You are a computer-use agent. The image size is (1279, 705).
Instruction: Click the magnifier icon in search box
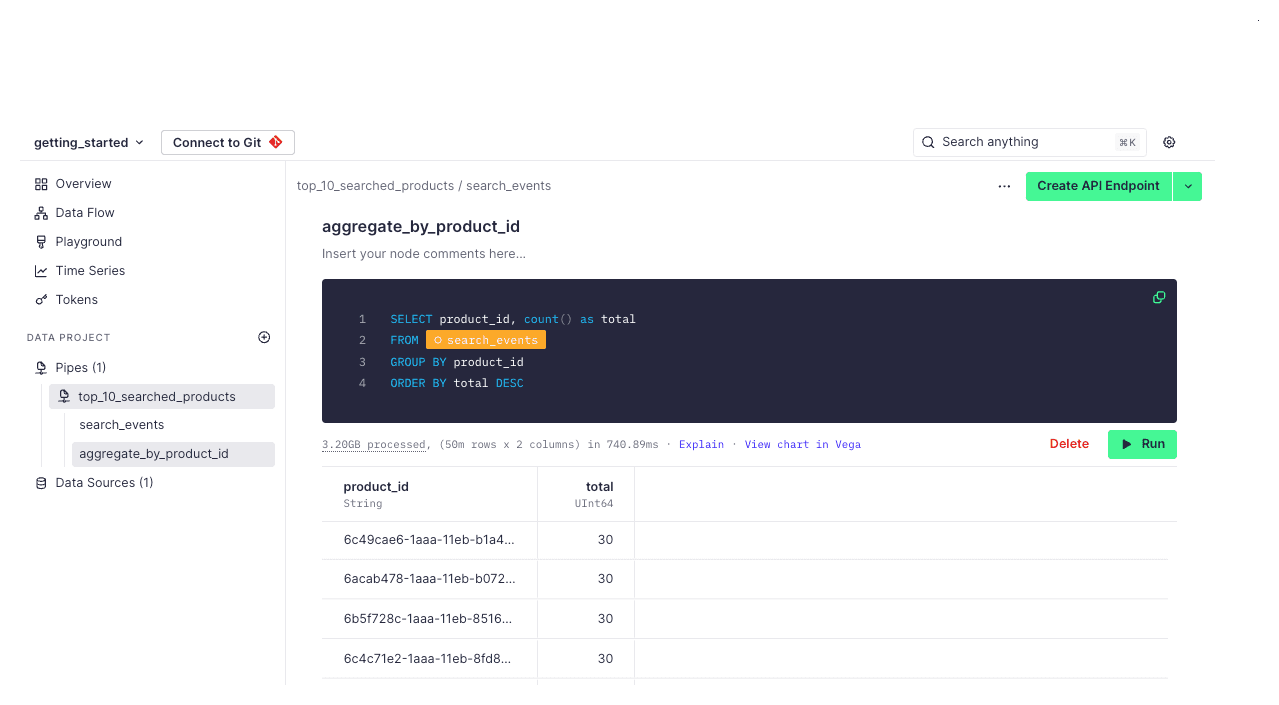tap(928, 142)
